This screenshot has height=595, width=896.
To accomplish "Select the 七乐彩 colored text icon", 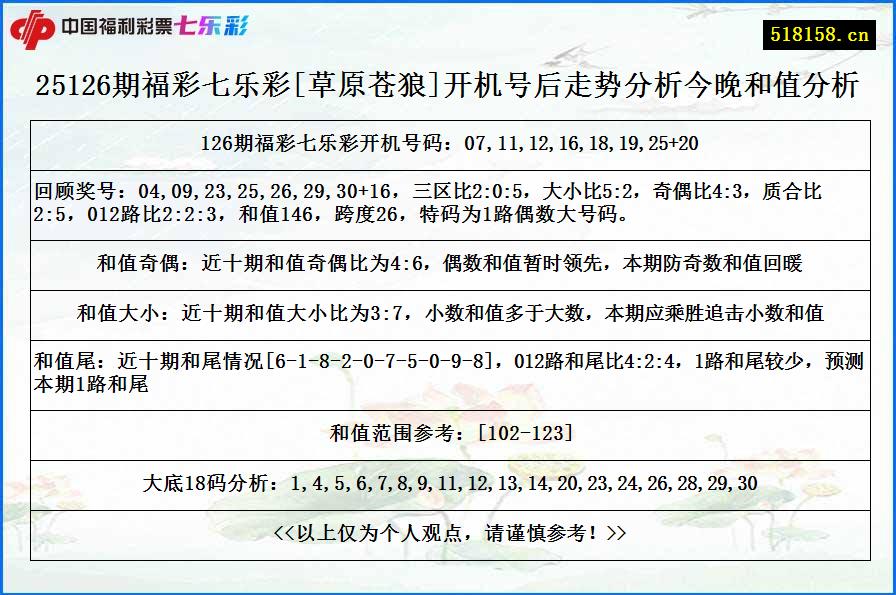I will (214, 26).
